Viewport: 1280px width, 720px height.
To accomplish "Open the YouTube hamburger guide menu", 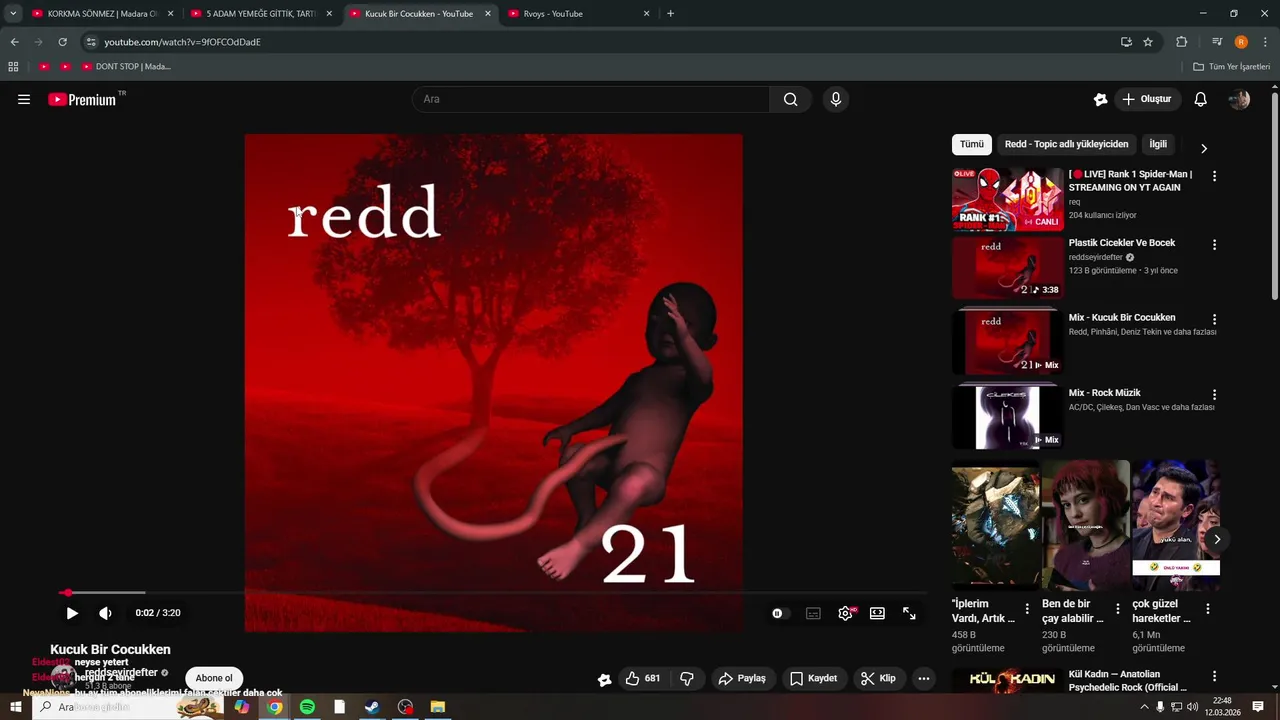I will [x=24, y=99].
